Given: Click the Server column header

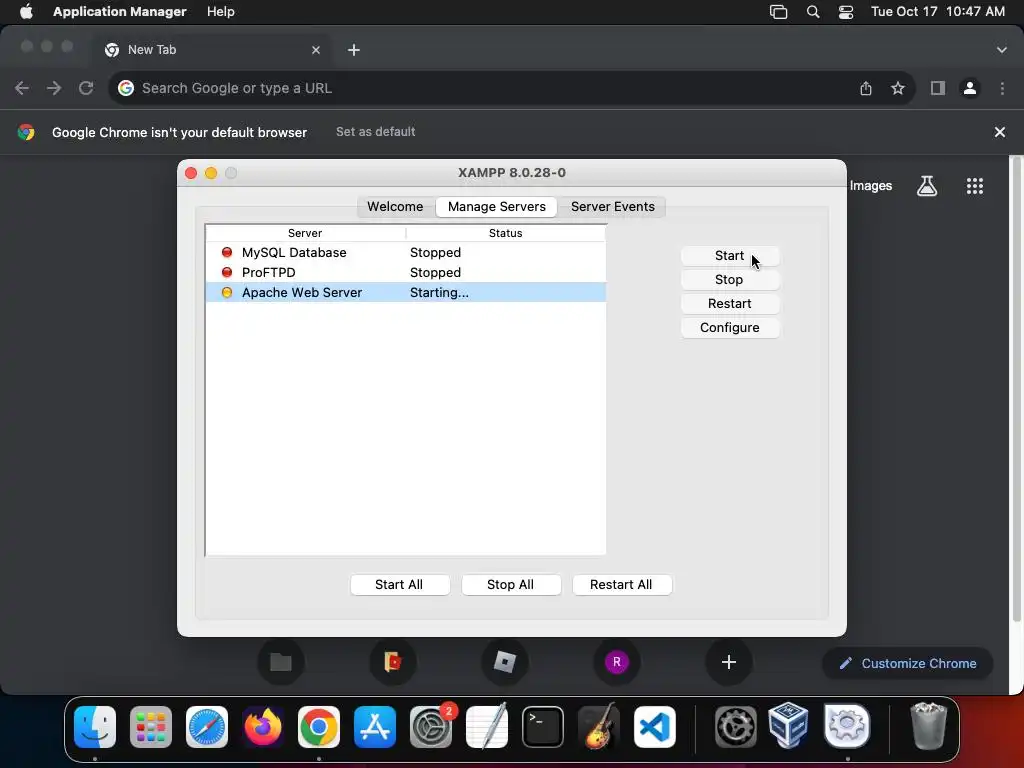Looking at the screenshot, I should [x=305, y=233].
